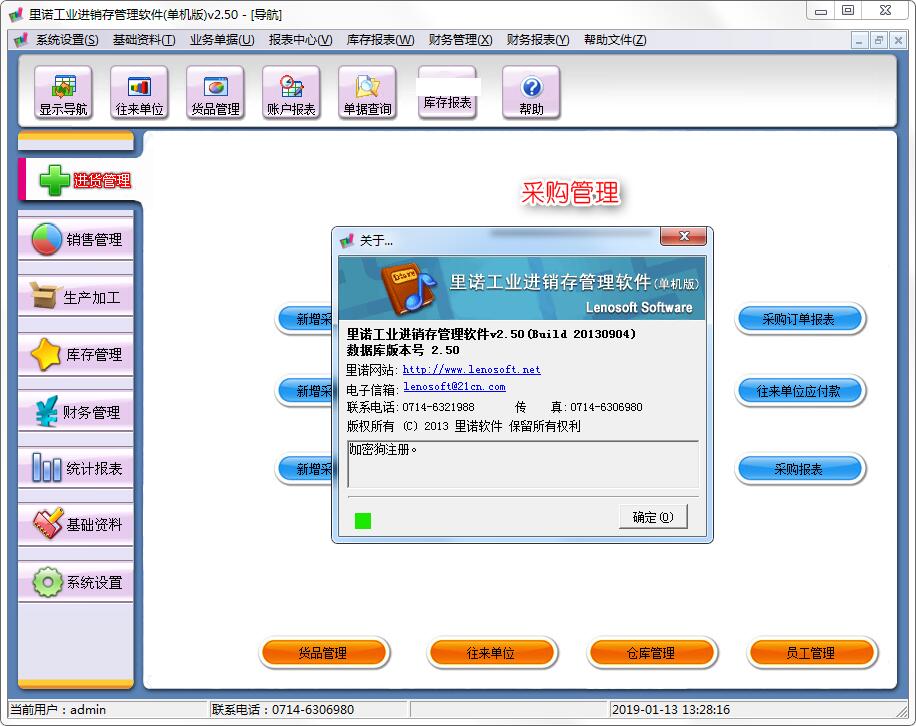Select 销售管理 in the sidebar
This screenshot has height=726, width=916.
(76, 239)
